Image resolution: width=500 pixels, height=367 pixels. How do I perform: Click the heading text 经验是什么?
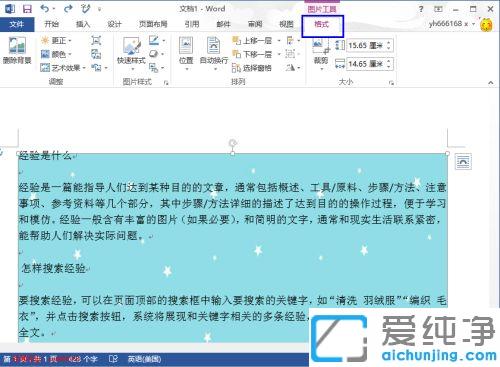[x=45, y=155]
